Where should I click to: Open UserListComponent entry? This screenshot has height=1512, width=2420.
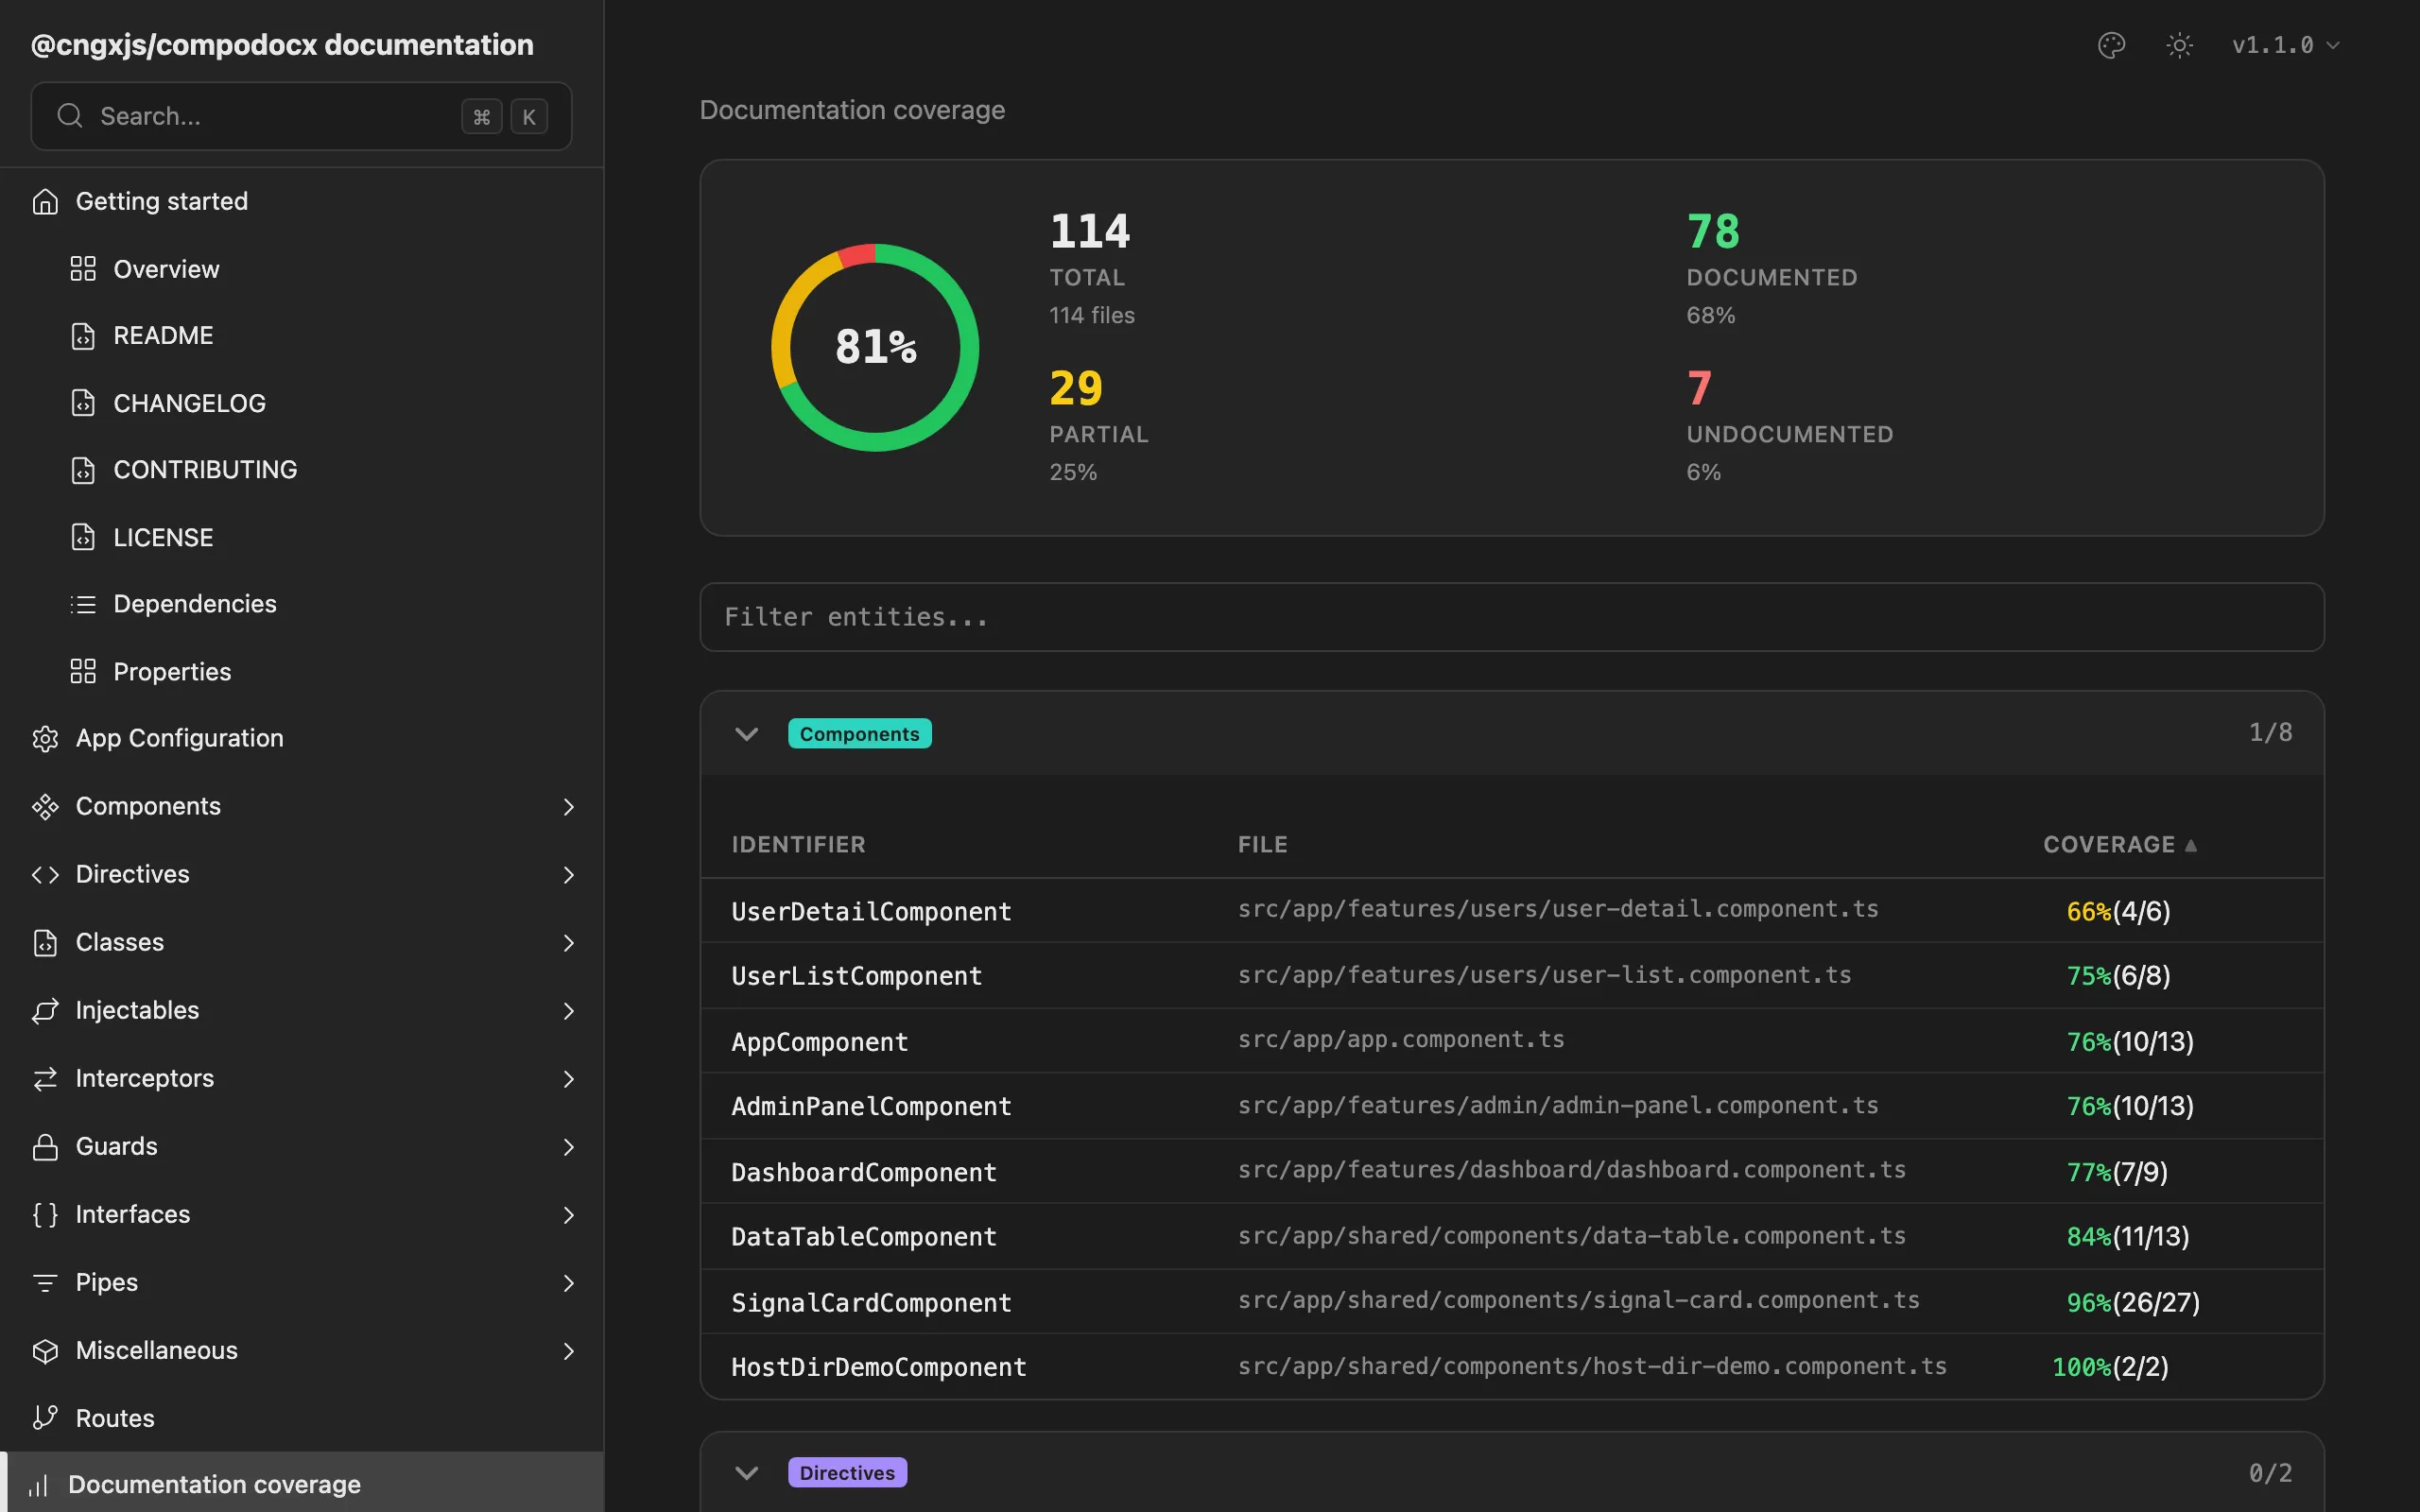point(856,976)
